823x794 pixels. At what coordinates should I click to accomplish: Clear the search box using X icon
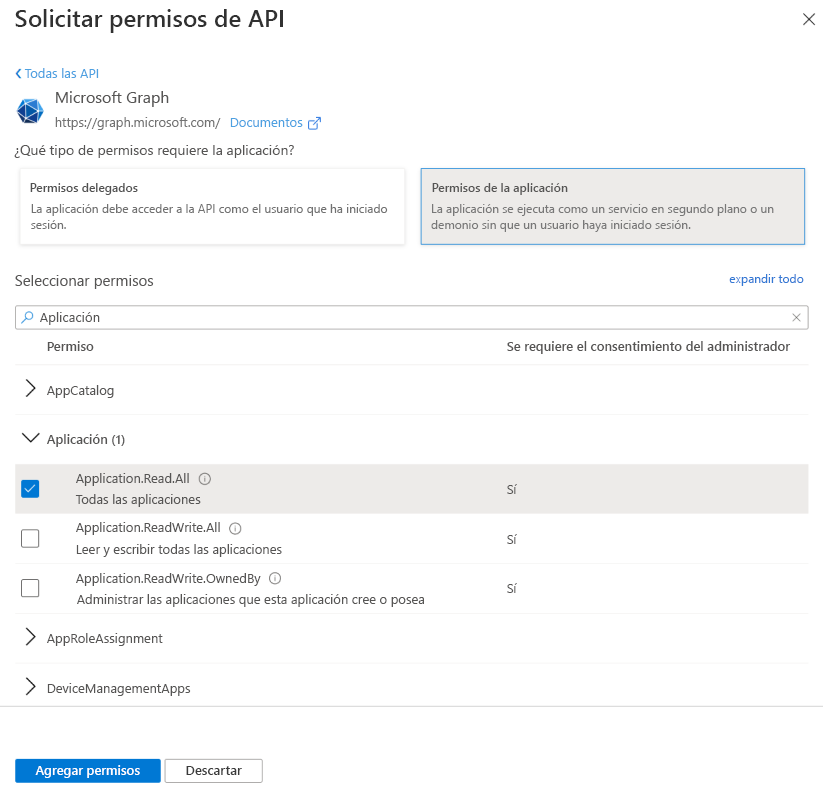[796, 317]
